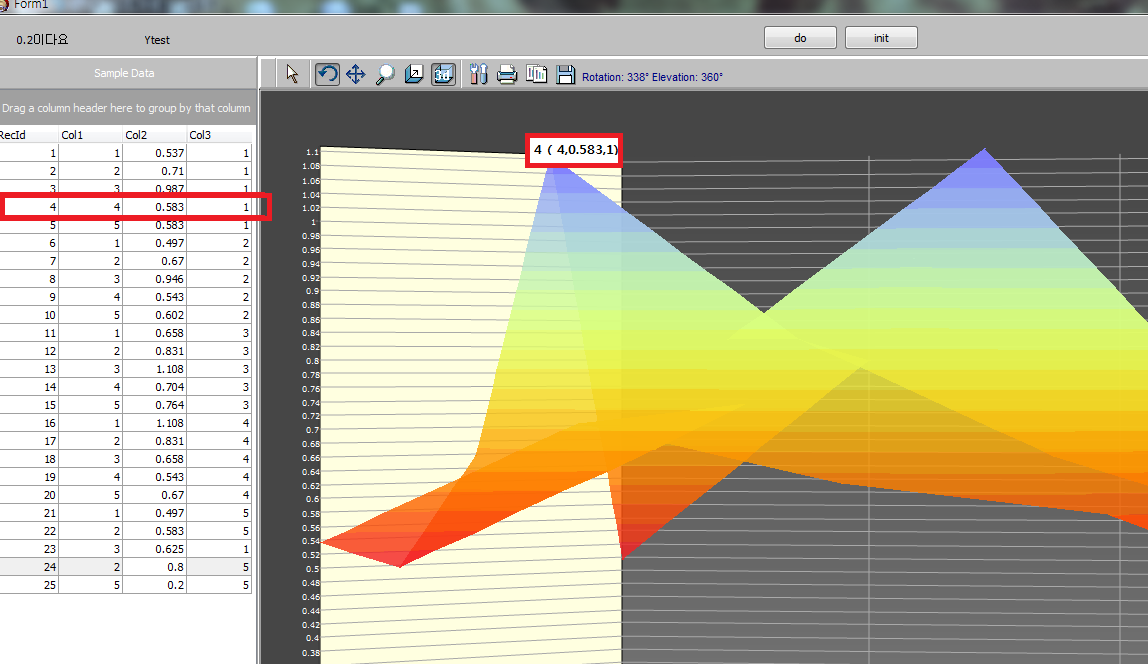Viewport: 1148px width, 664px height.
Task: Toggle the 3D view button
Action: pos(444,75)
